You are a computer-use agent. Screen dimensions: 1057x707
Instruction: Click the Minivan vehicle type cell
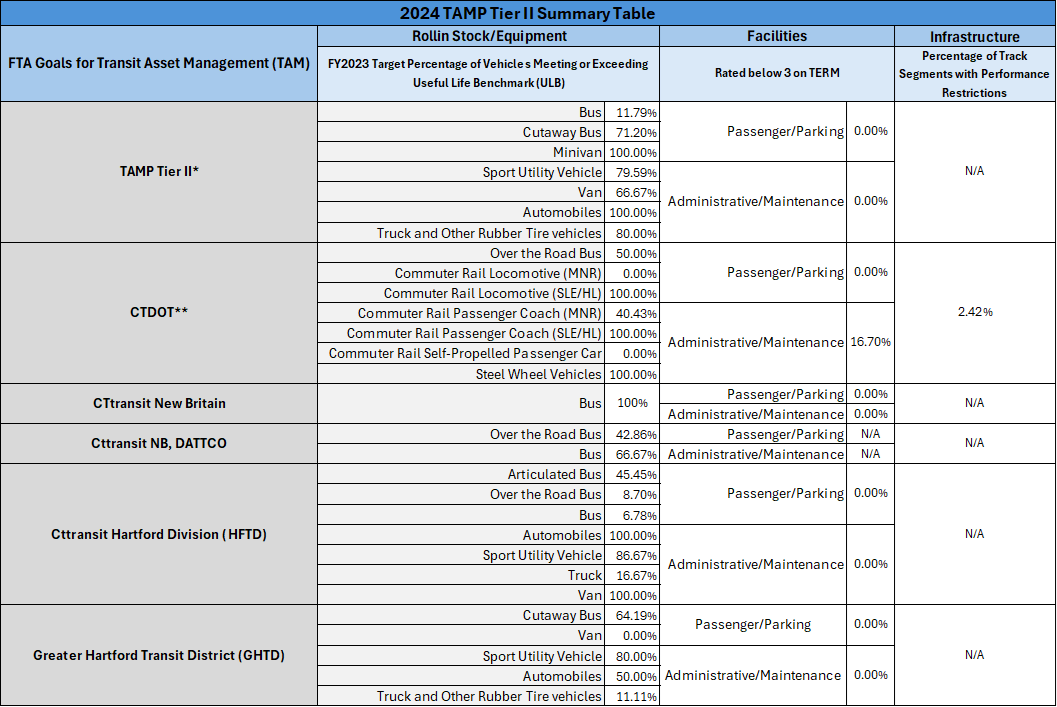pyautogui.click(x=577, y=152)
